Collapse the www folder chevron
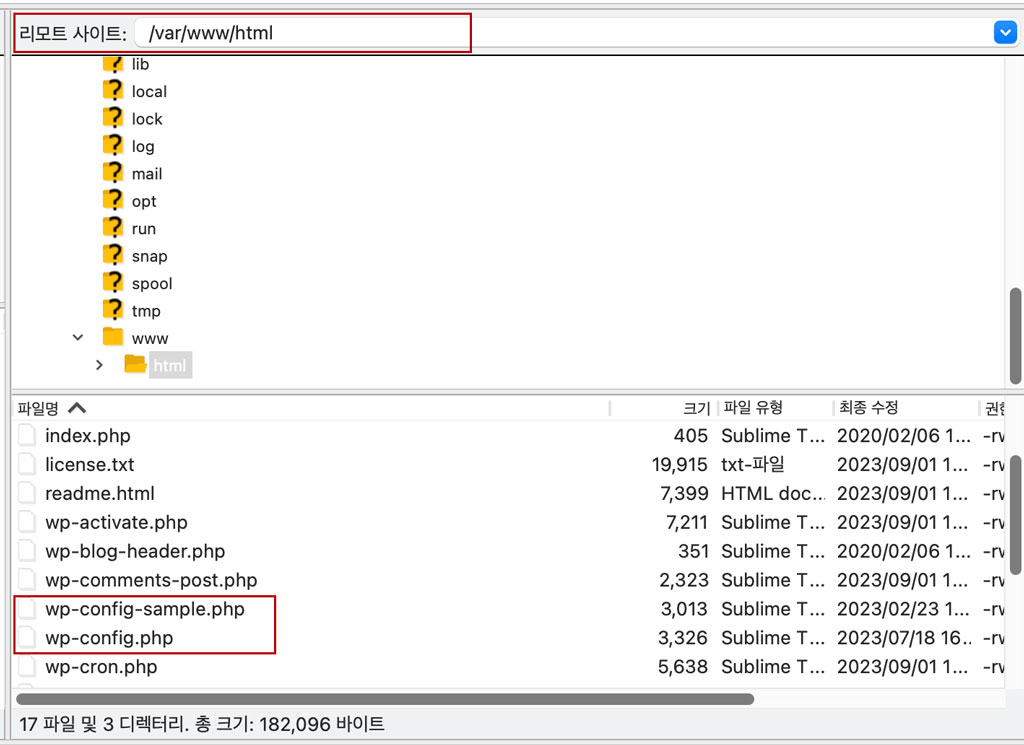Viewport: 1024px width, 745px height. (78, 338)
